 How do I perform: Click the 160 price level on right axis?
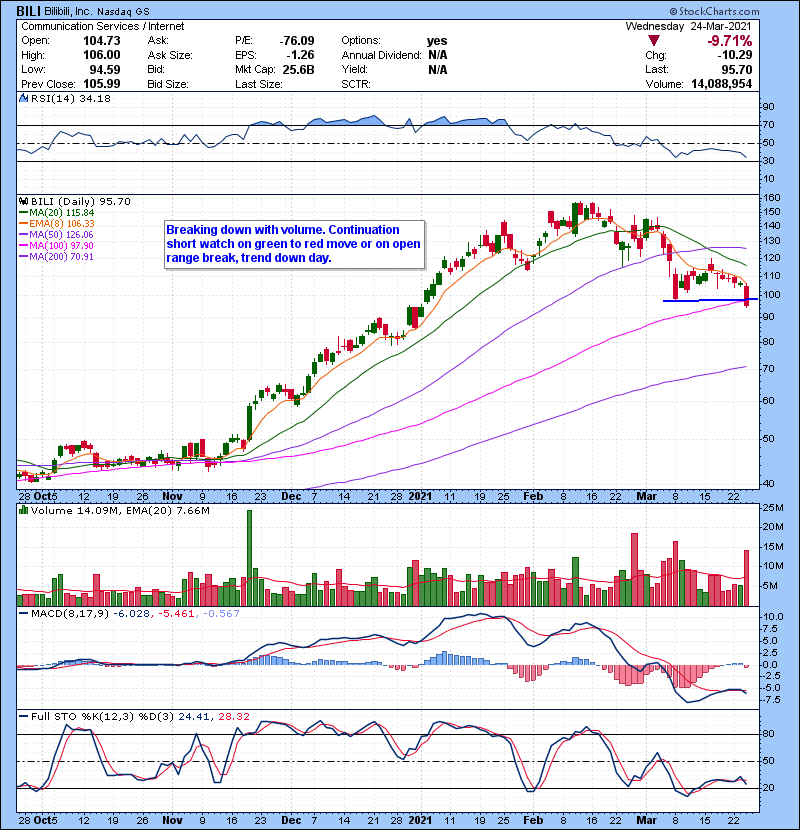point(771,198)
